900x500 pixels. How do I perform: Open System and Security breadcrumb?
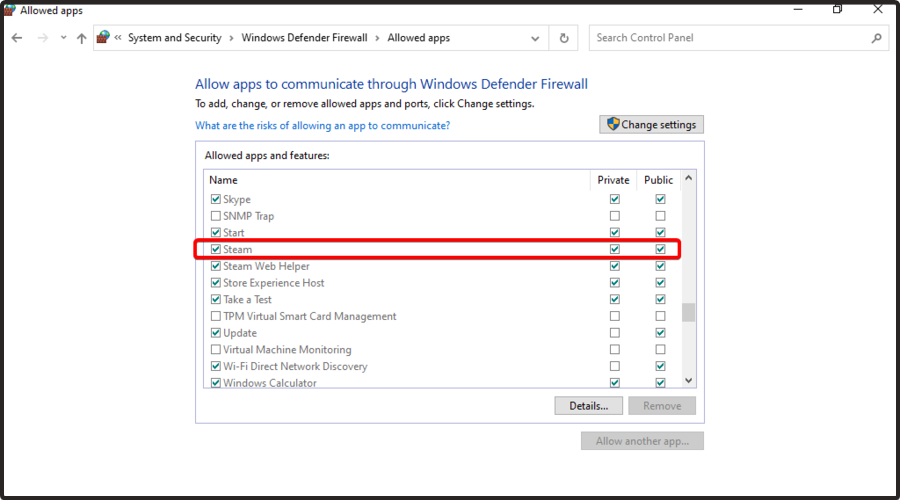tap(174, 38)
